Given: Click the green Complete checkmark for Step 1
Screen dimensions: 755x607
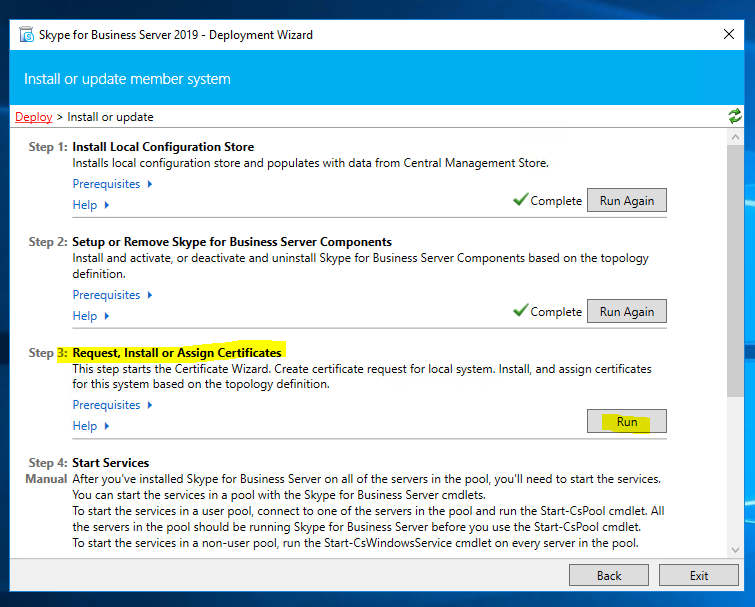Looking at the screenshot, I should tap(520, 200).
